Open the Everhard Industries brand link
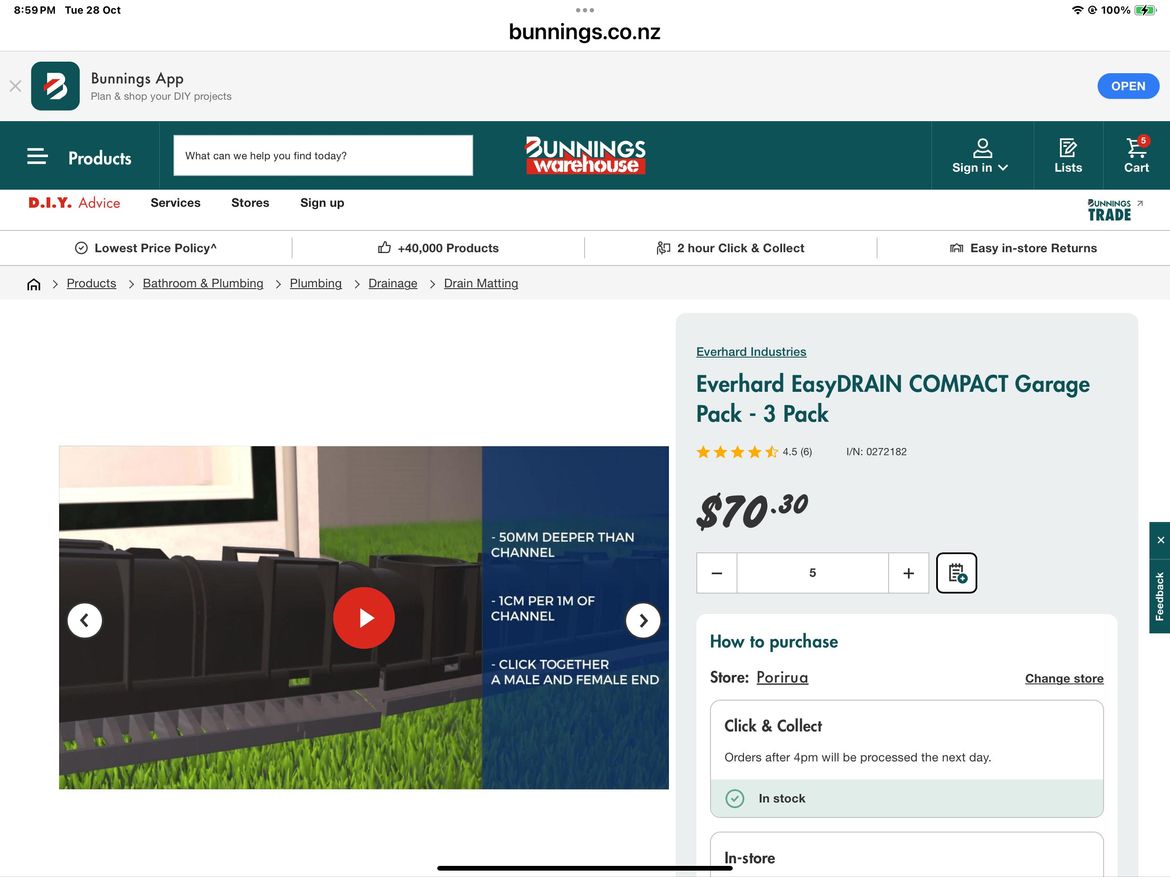 click(x=751, y=352)
